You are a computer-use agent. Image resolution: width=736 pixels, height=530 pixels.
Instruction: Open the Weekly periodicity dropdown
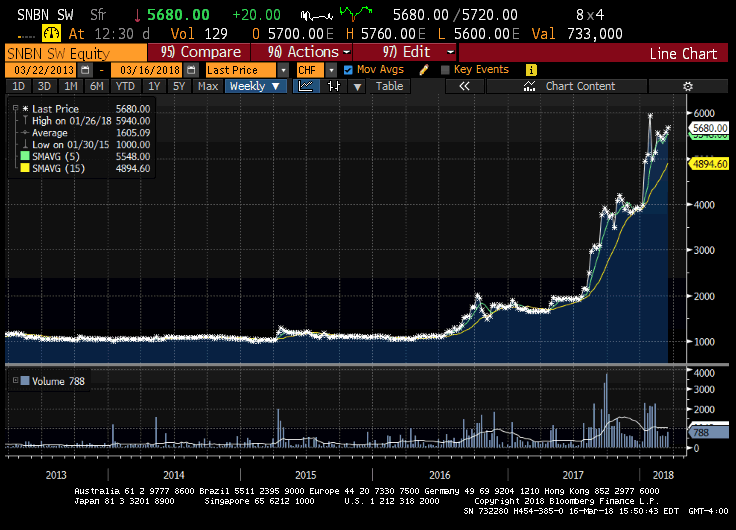[255, 86]
